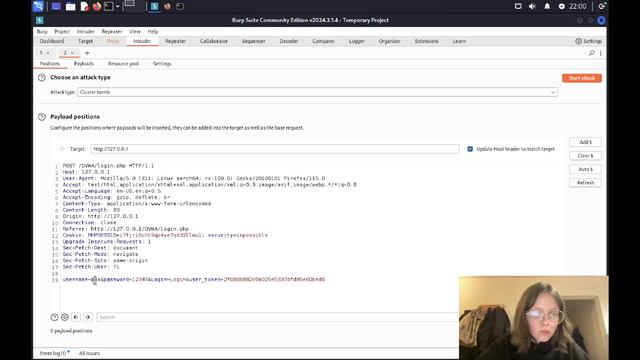640x360 pixels.
Task: Open the Payloads sub-tab
Action: pos(84,64)
